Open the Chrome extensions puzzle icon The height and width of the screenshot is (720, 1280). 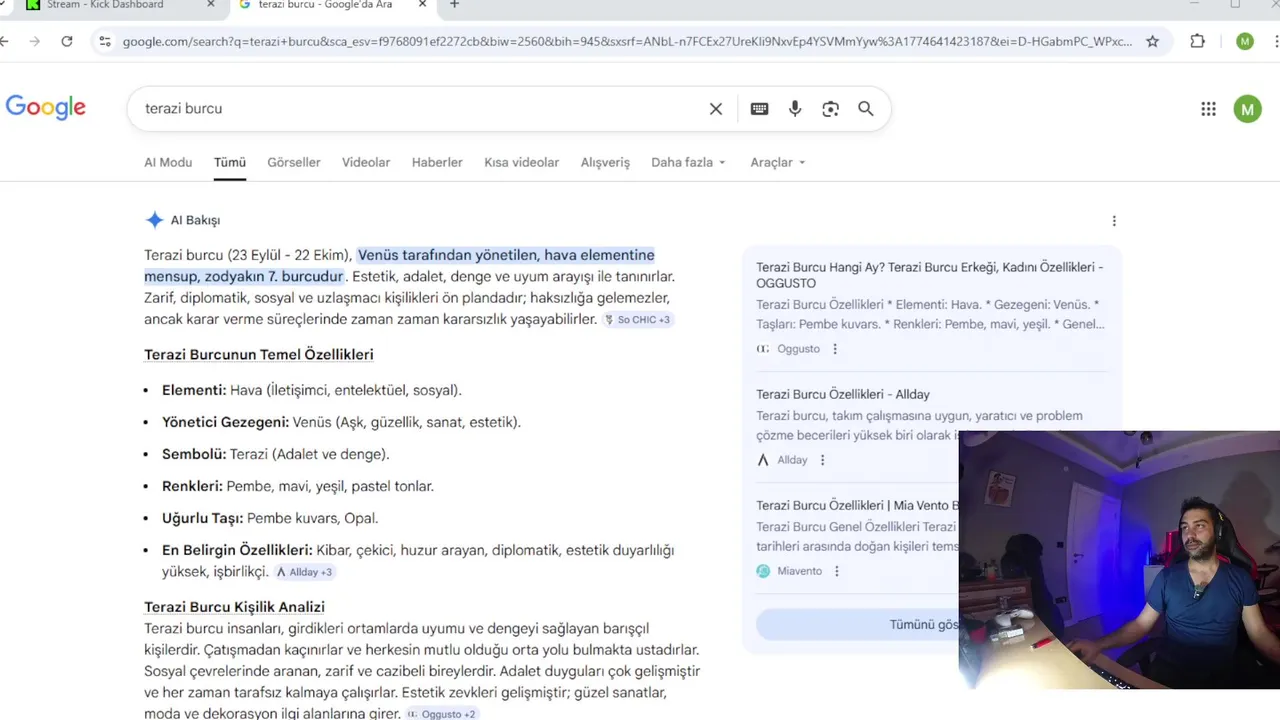pyautogui.click(x=1198, y=41)
